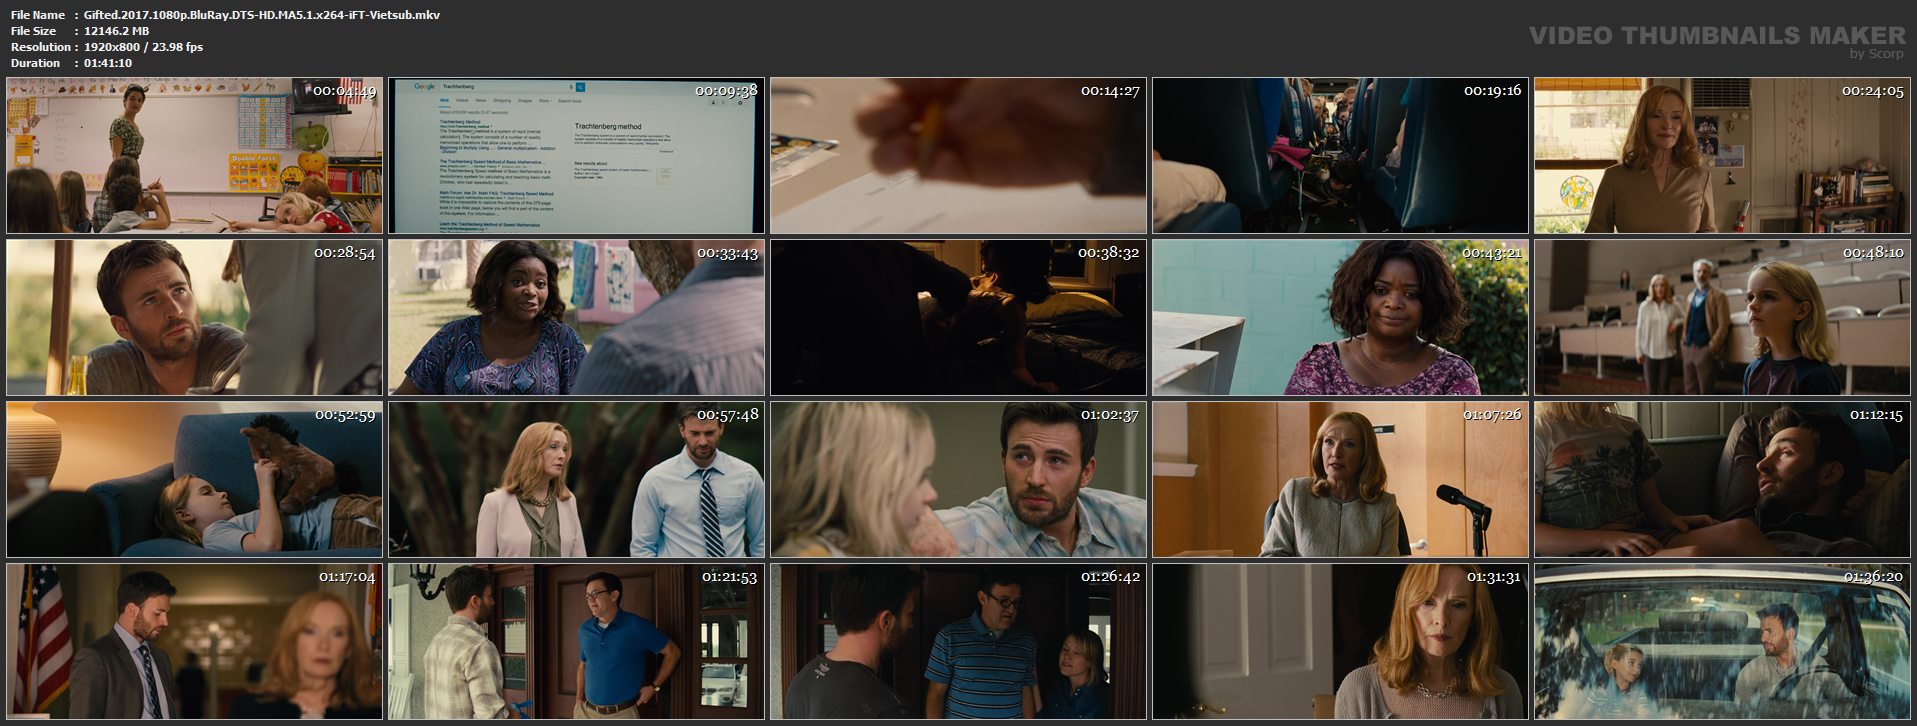This screenshot has height=726, width=1917.
Task: Select the thumbnail at 00:19:16
Action: (x=1340, y=156)
